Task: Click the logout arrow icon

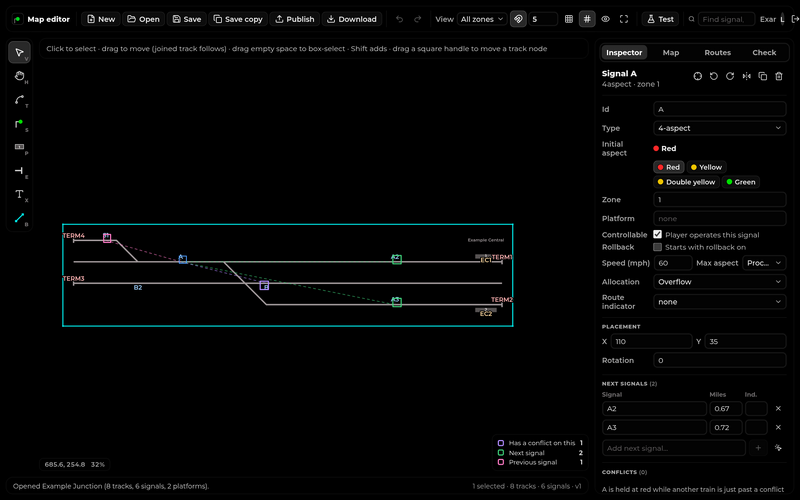Action: tap(794, 19)
